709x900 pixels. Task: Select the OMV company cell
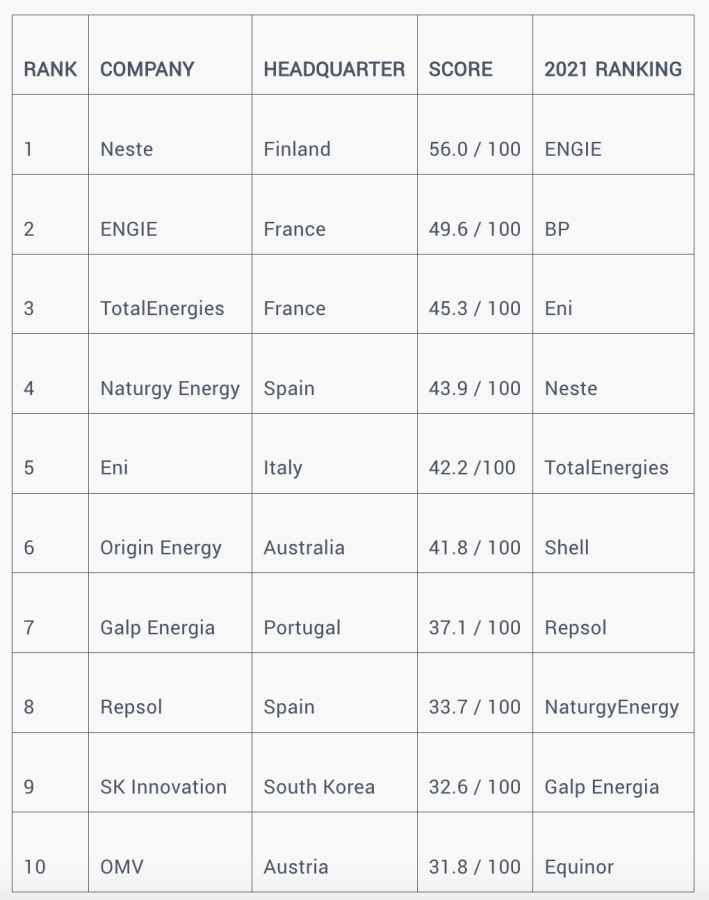[x=122, y=867]
